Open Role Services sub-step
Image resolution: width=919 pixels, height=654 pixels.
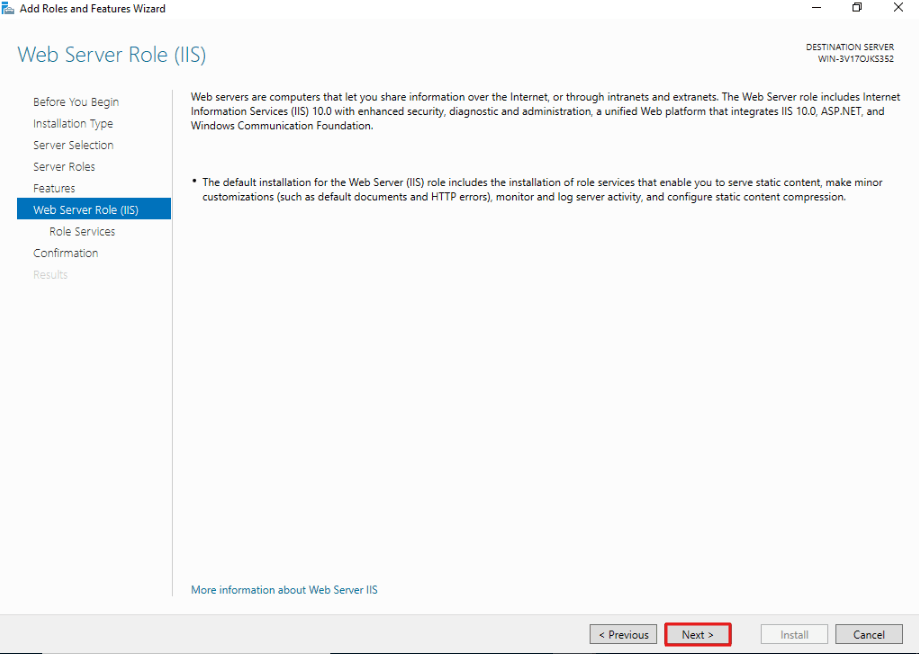(x=82, y=231)
